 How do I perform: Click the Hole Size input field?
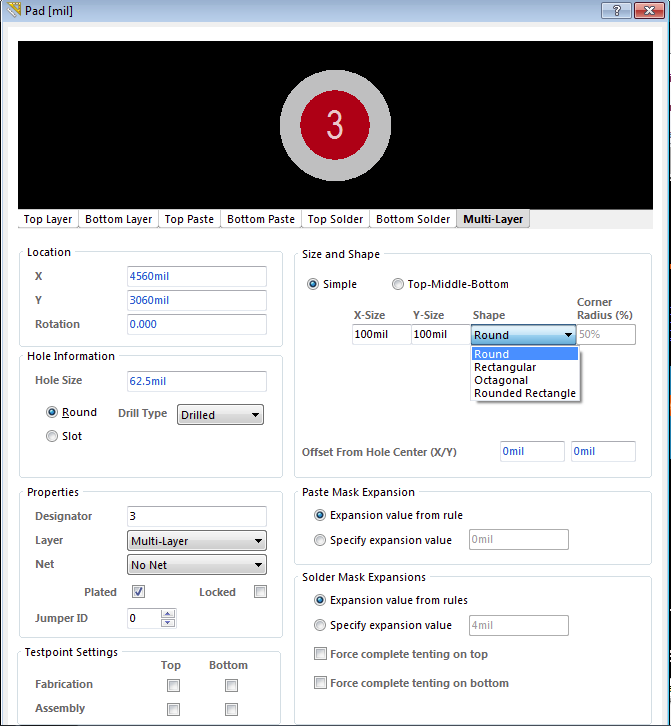(x=196, y=381)
